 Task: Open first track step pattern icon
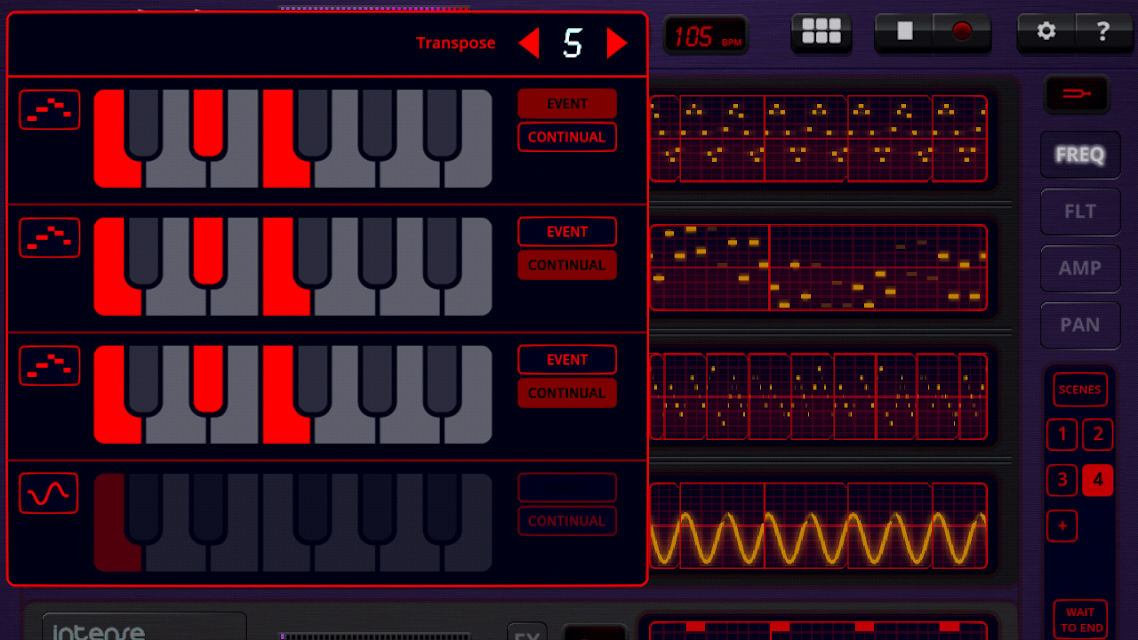49,110
